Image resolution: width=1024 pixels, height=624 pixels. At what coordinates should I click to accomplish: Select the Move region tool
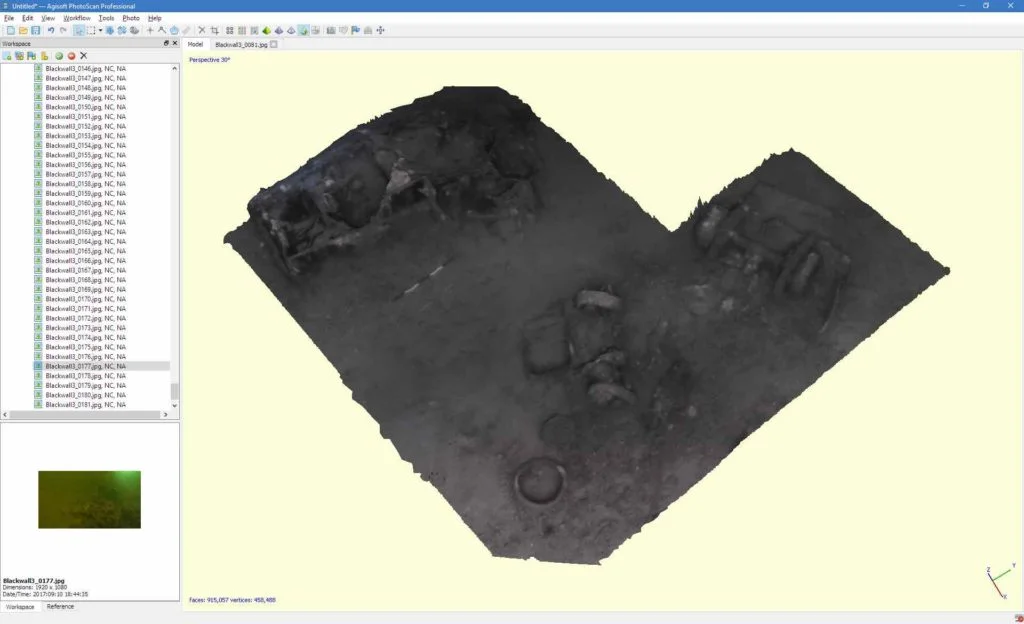[x=110, y=30]
